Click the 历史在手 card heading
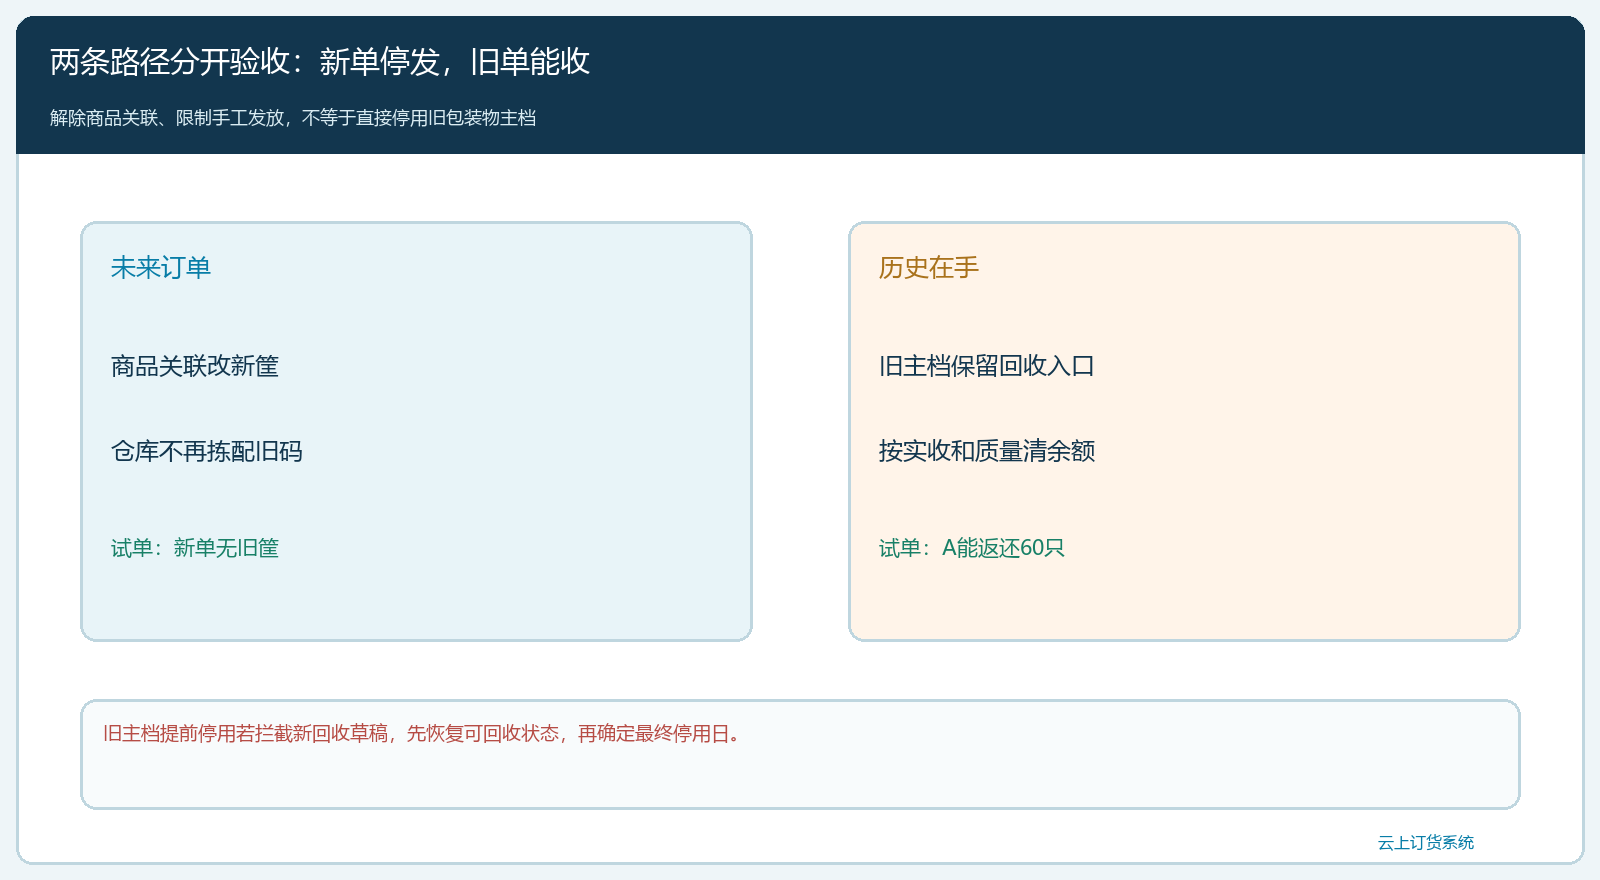 pyautogui.click(x=929, y=268)
